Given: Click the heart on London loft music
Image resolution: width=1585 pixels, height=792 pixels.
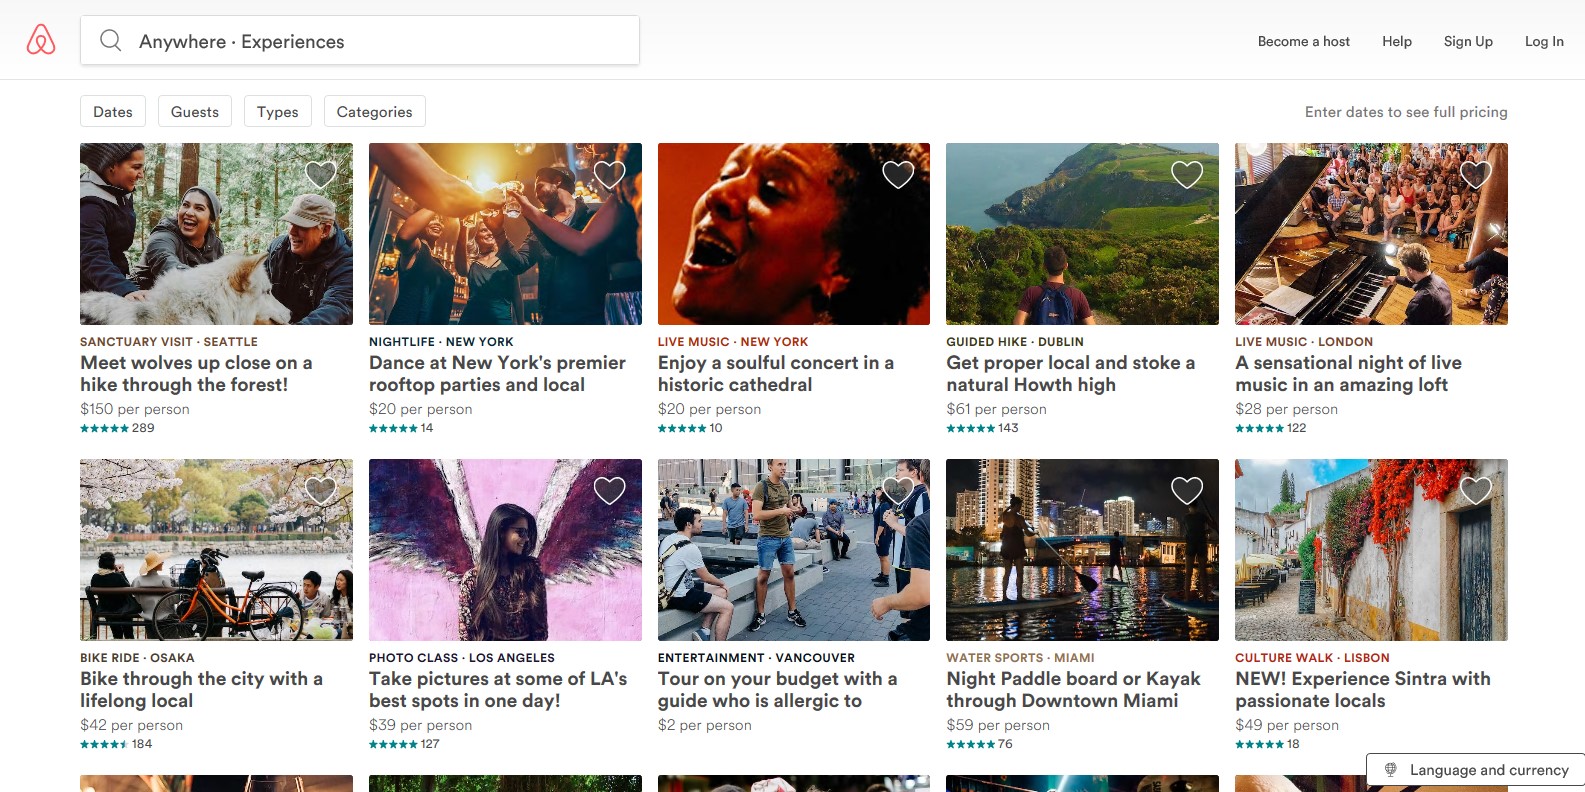Looking at the screenshot, I should pos(1476,175).
